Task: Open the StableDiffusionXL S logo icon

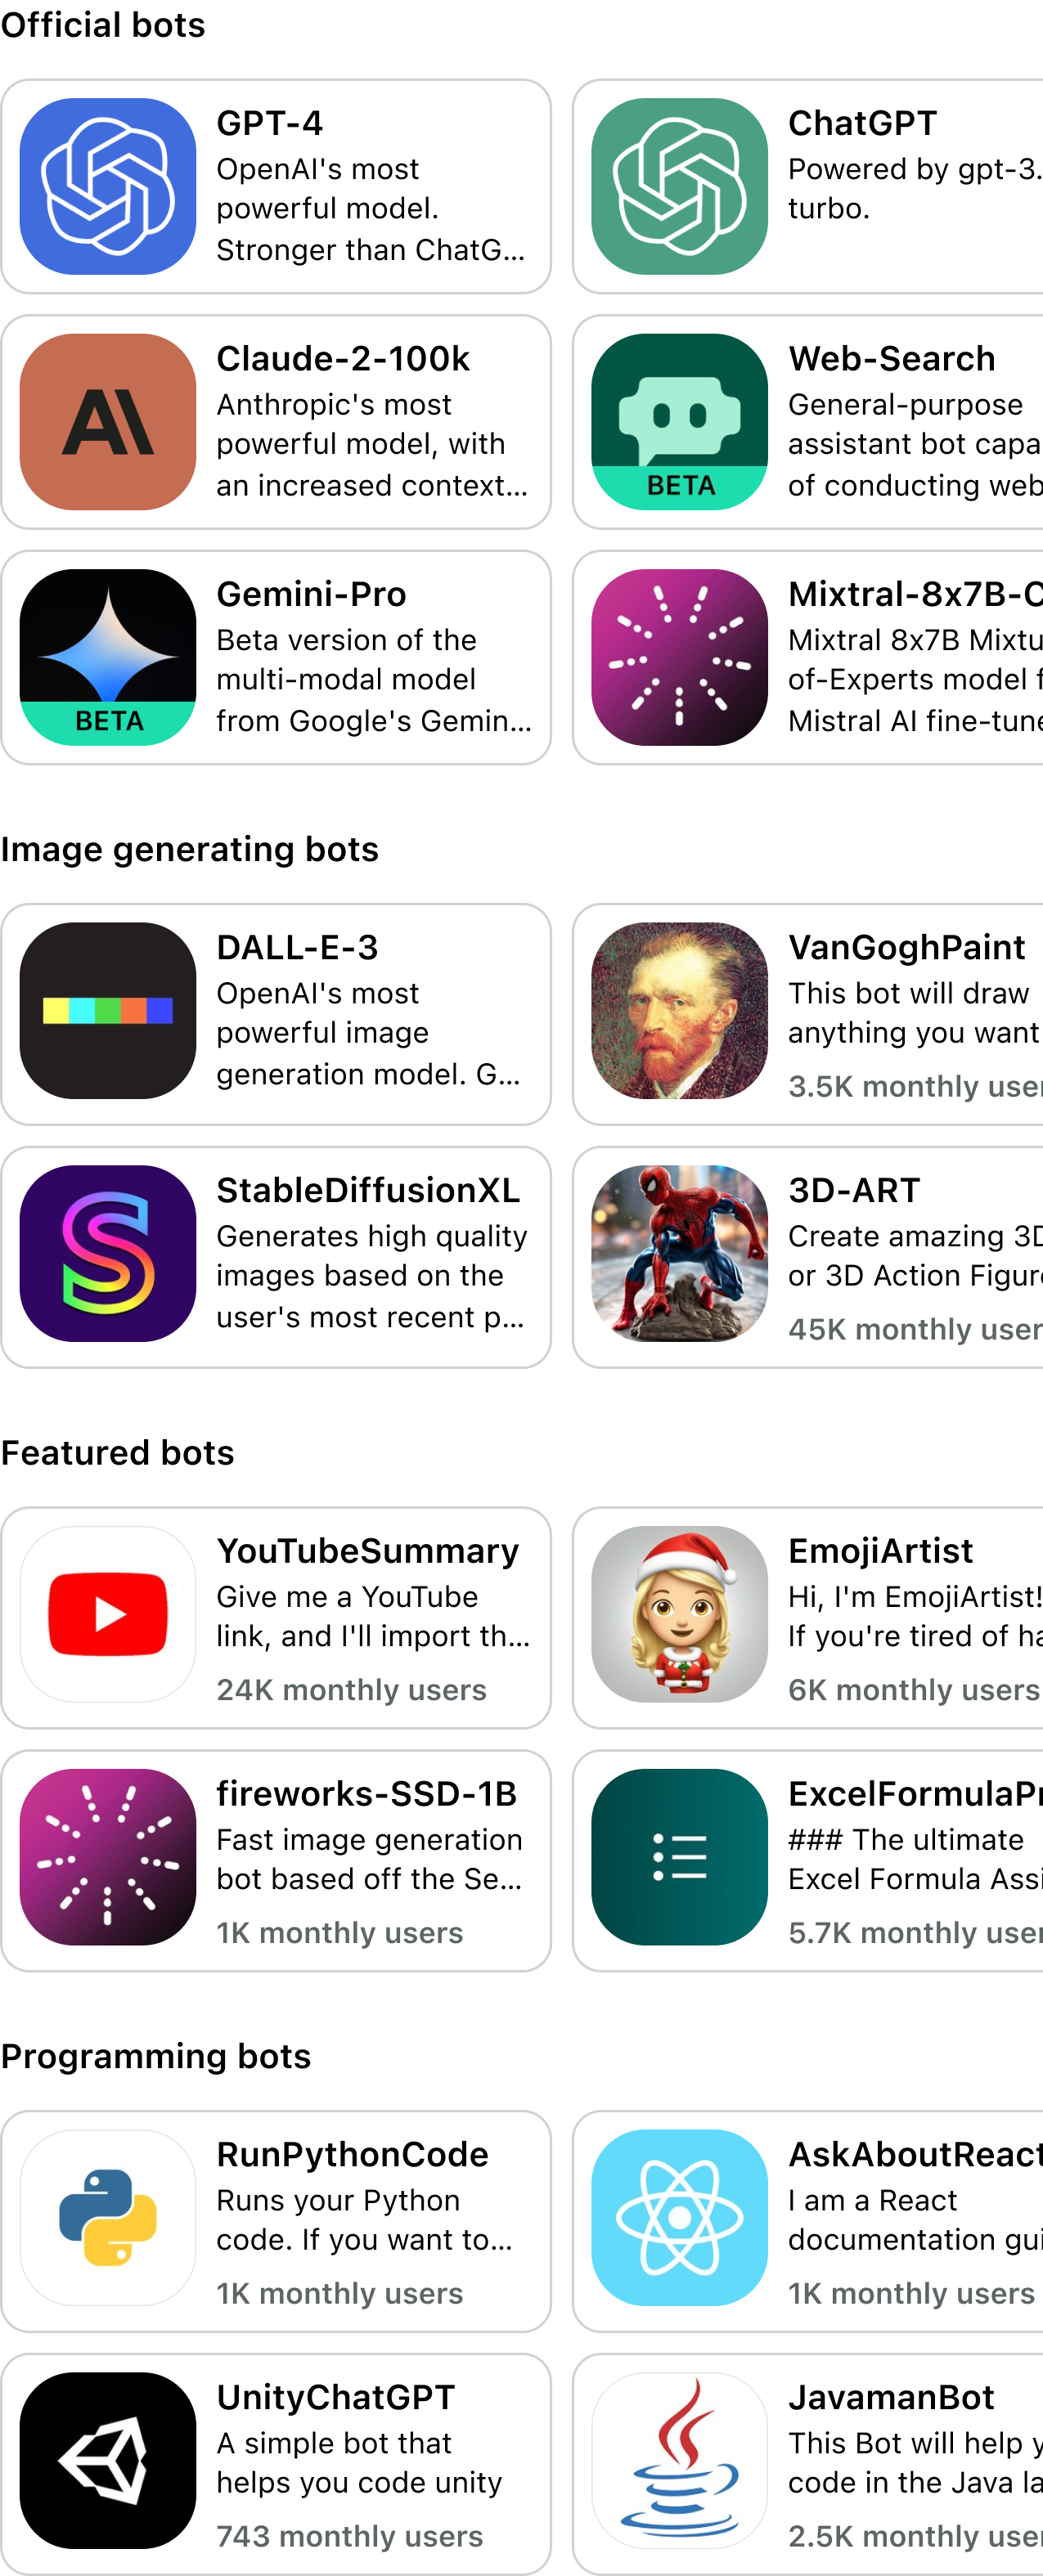Action: tap(108, 1253)
